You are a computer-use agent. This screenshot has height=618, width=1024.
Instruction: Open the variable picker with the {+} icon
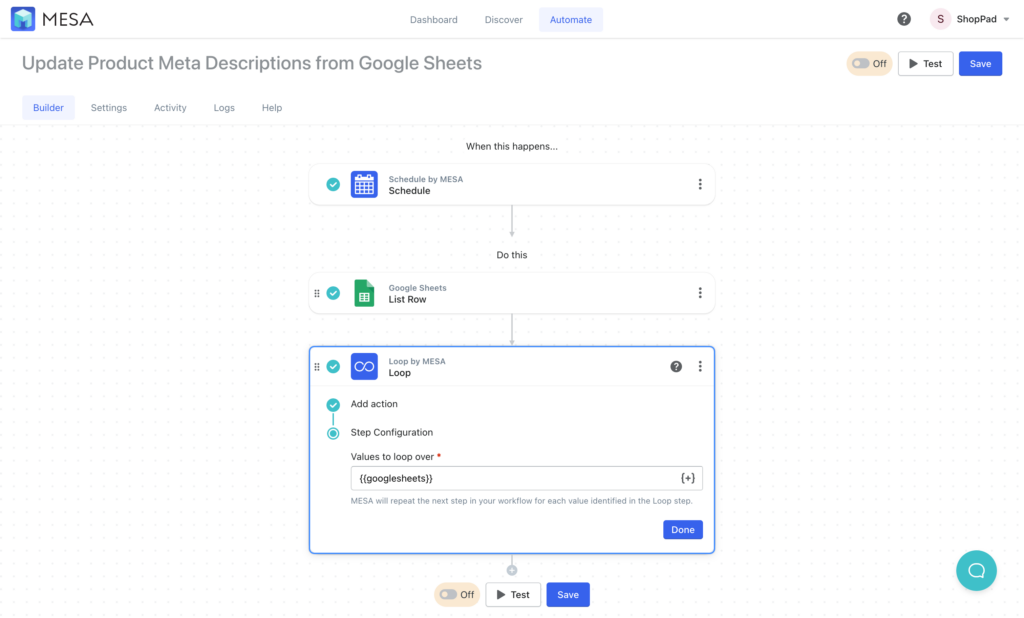pyautogui.click(x=687, y=478)
